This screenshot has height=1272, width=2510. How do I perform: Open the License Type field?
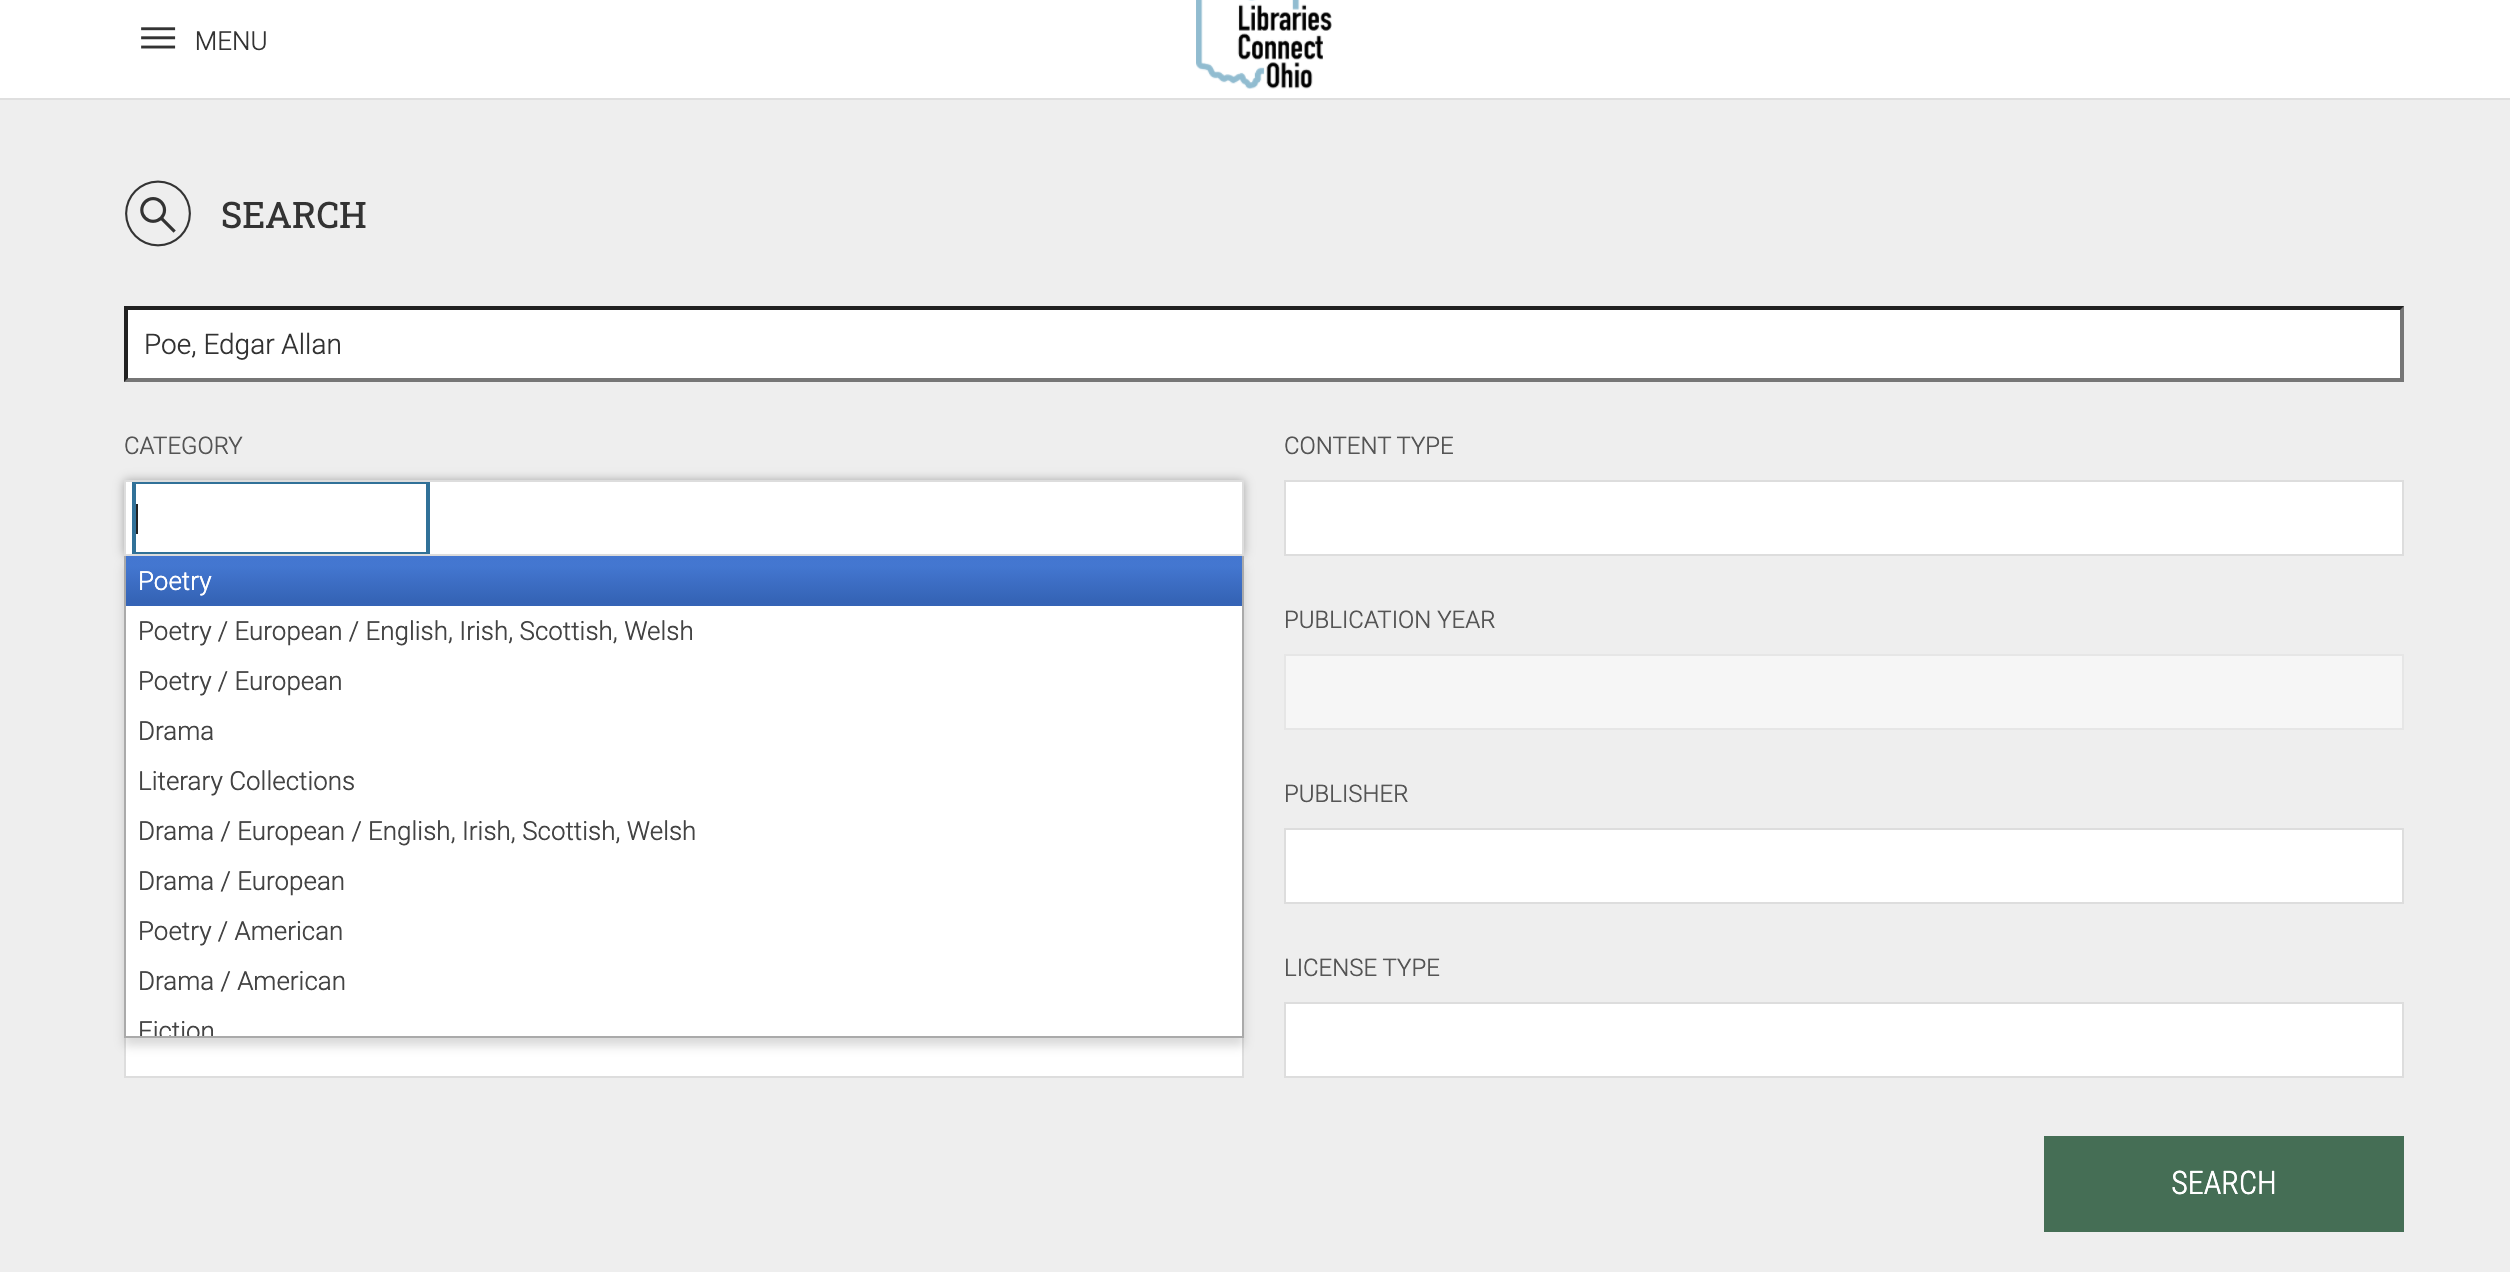pyautogui.click(x=1843, y=1040)
